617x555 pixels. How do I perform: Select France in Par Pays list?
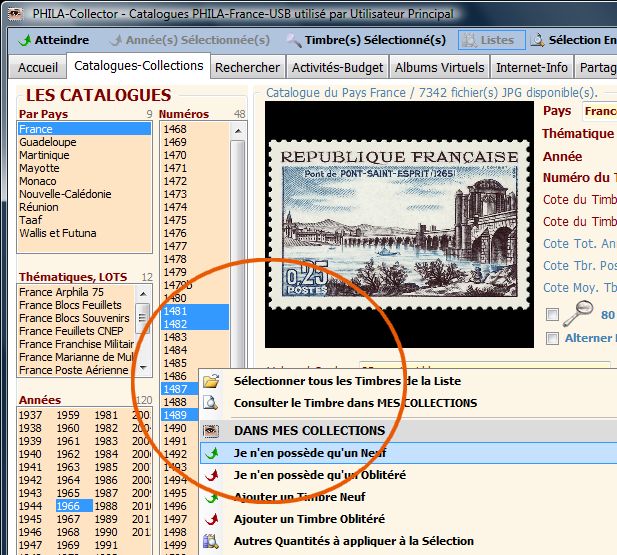coord(84,129)
